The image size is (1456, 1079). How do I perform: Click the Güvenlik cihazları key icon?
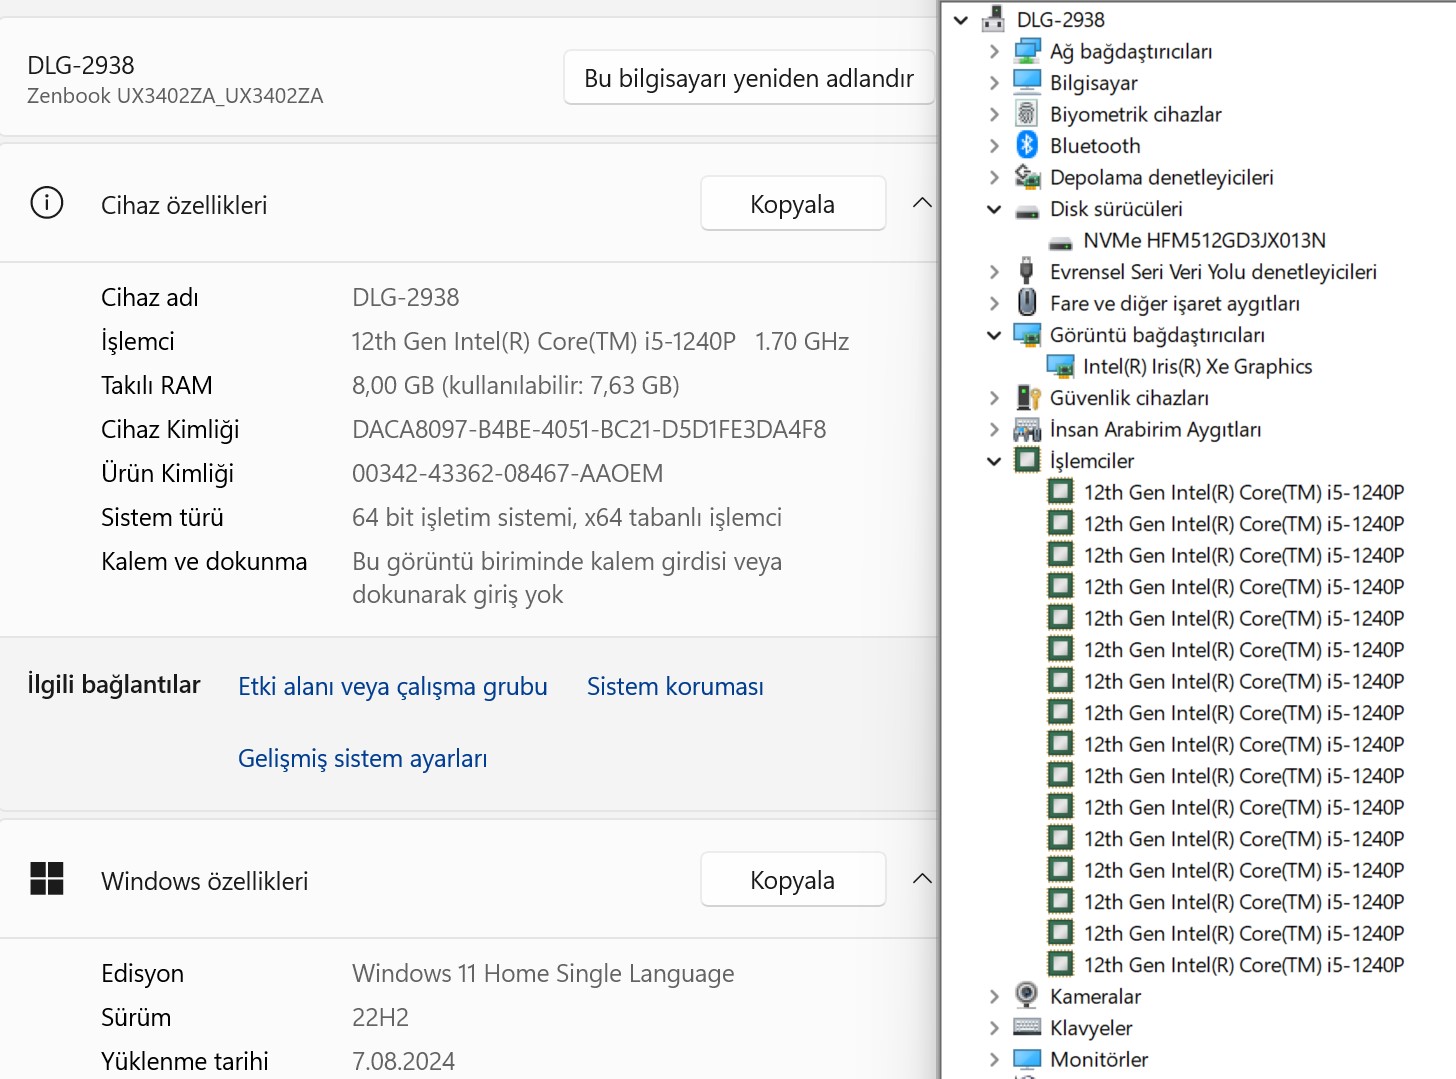(1027, 398)
